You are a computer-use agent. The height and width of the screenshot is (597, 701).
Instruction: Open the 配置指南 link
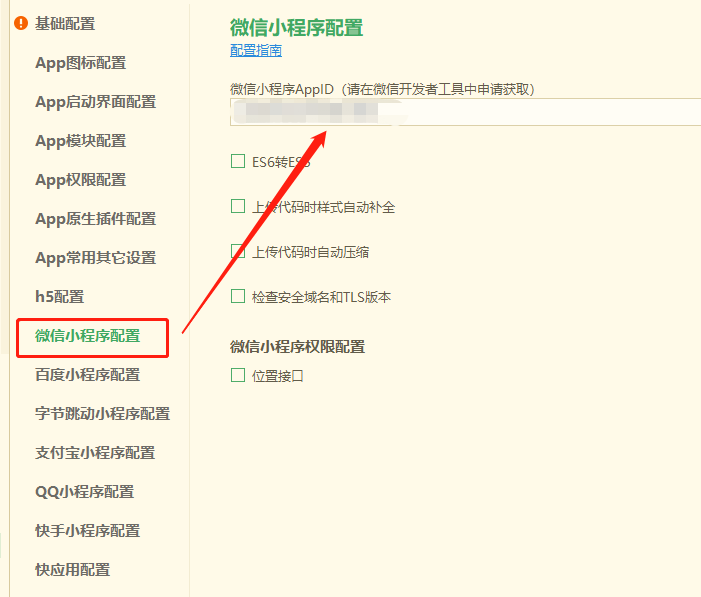click(256, 50)
